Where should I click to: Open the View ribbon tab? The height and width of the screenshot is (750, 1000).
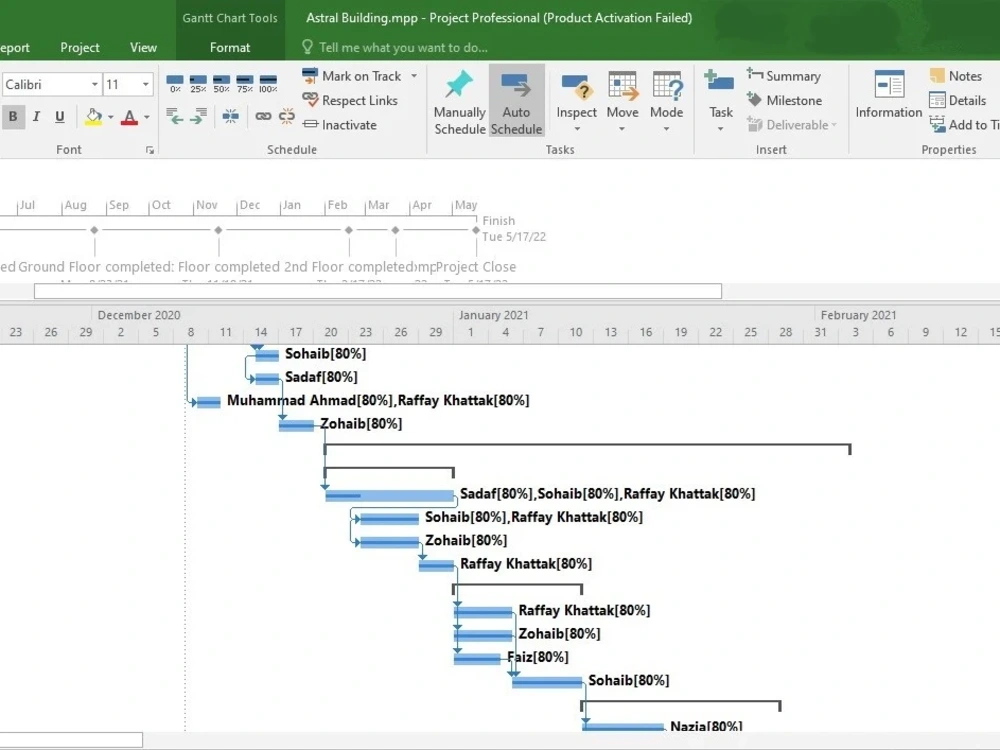pos(143,47)
